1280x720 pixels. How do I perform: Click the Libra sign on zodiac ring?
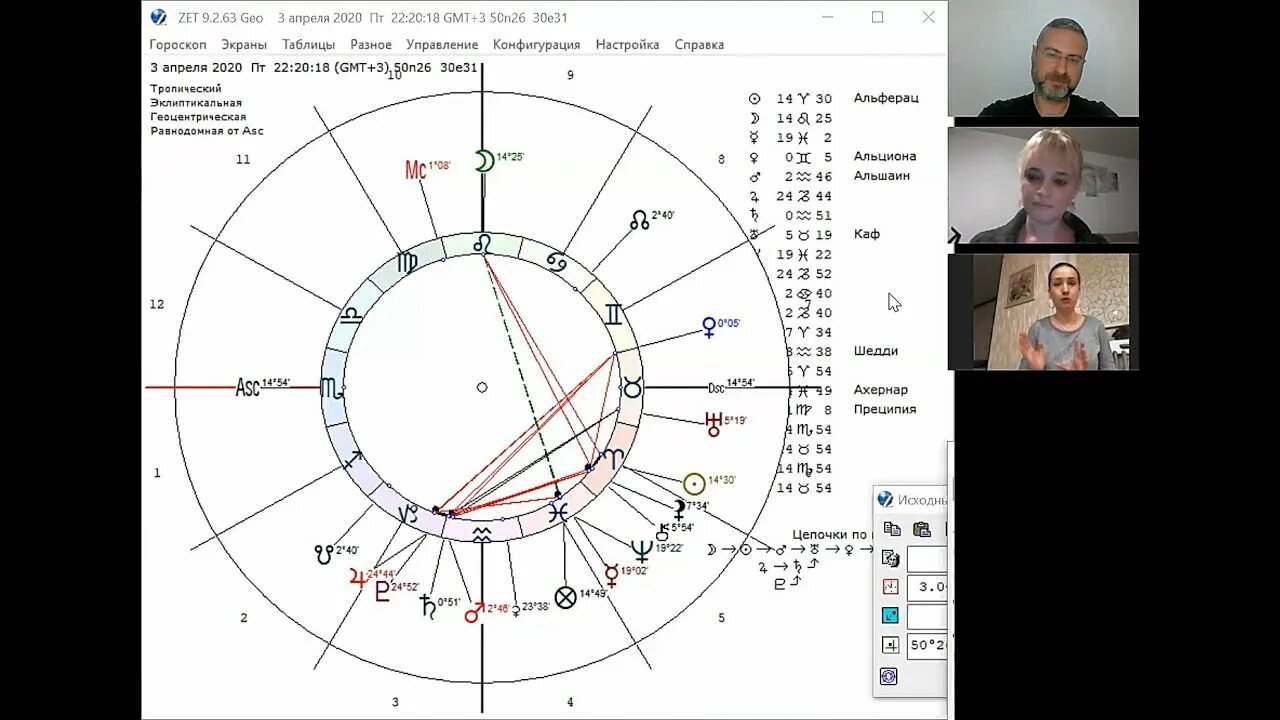351,315
